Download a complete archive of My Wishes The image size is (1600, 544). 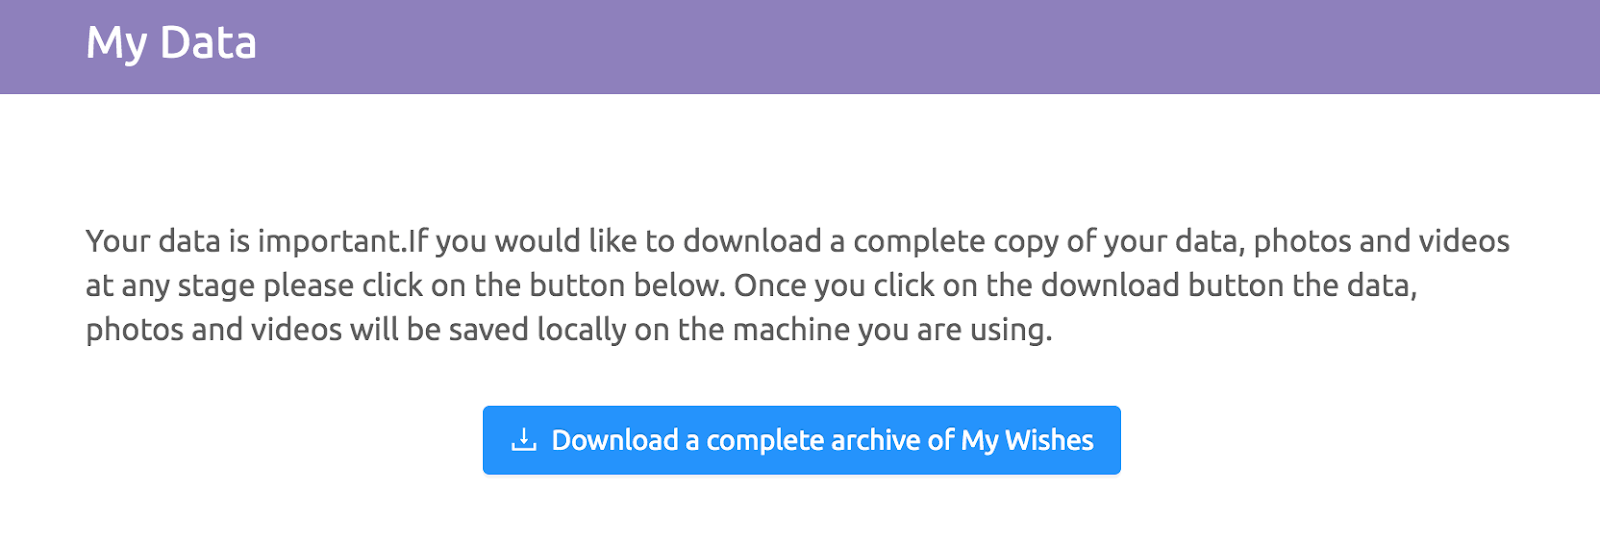pos(801,440)
